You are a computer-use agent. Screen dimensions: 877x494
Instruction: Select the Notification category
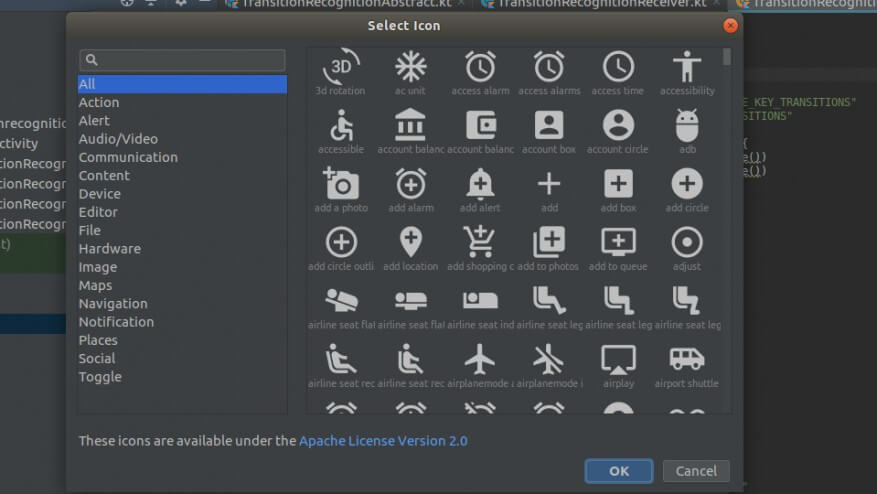click(182, 322)
